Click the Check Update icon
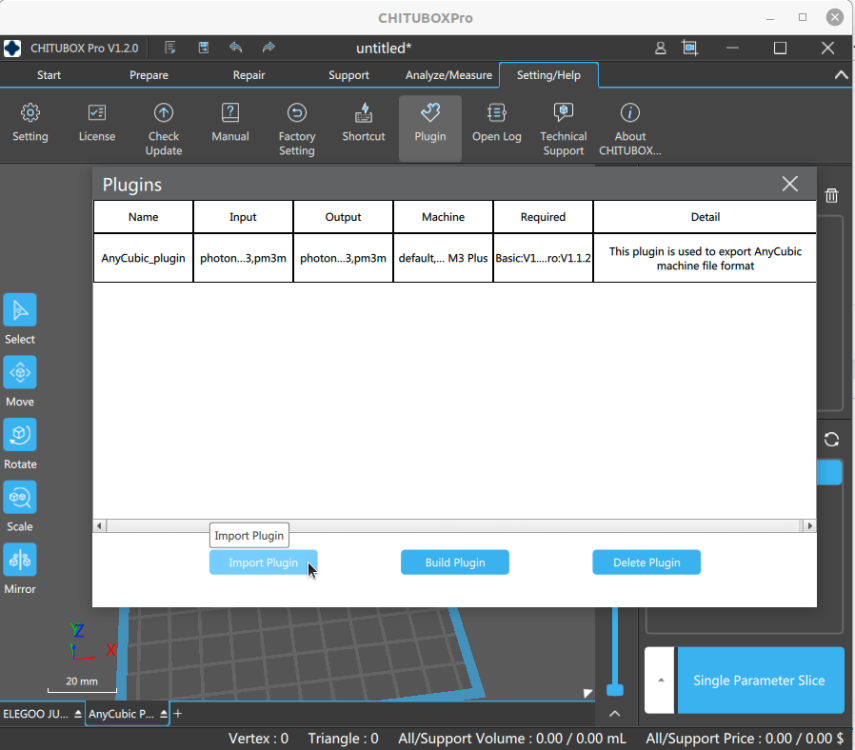This screenshot has height=750, width=855. pyautogui.click(x=163, y=113)
